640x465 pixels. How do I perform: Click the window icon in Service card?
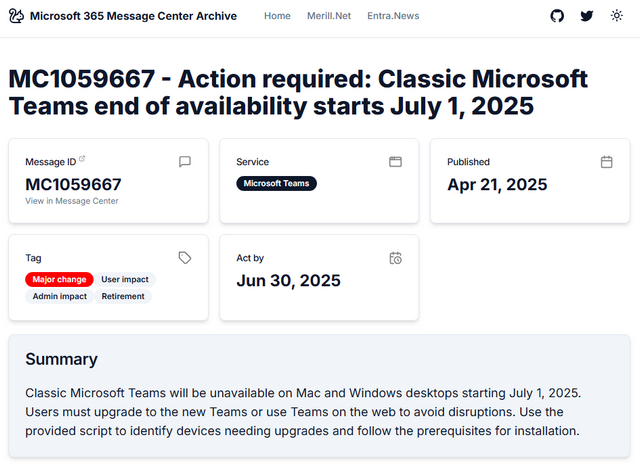coord(395,161)
